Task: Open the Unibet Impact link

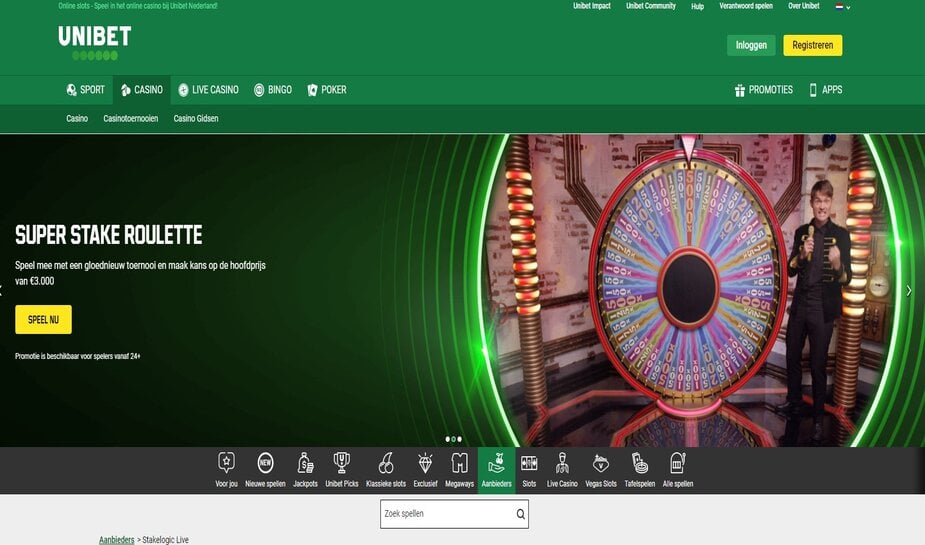Action: coord(592,6)
